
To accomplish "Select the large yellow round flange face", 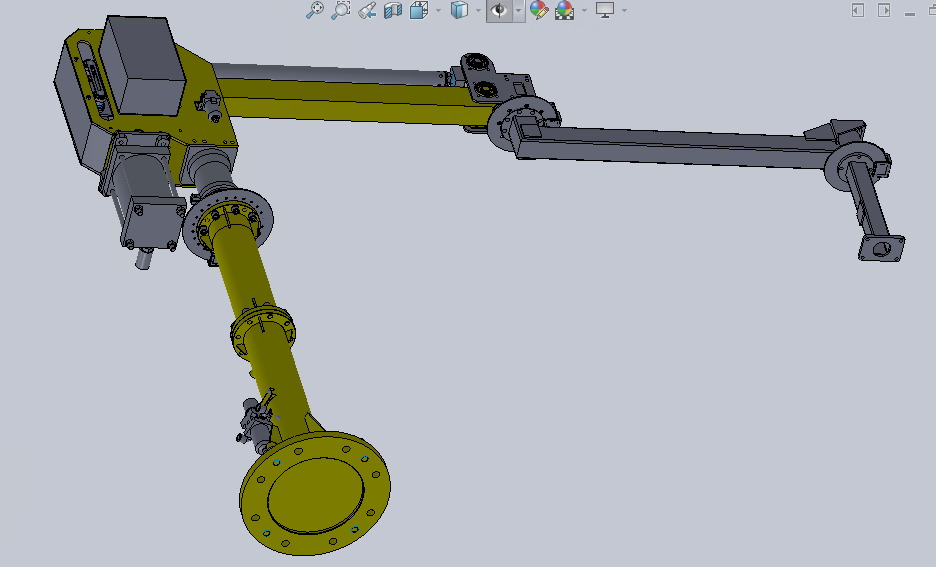I will click(x=315, y=493).
